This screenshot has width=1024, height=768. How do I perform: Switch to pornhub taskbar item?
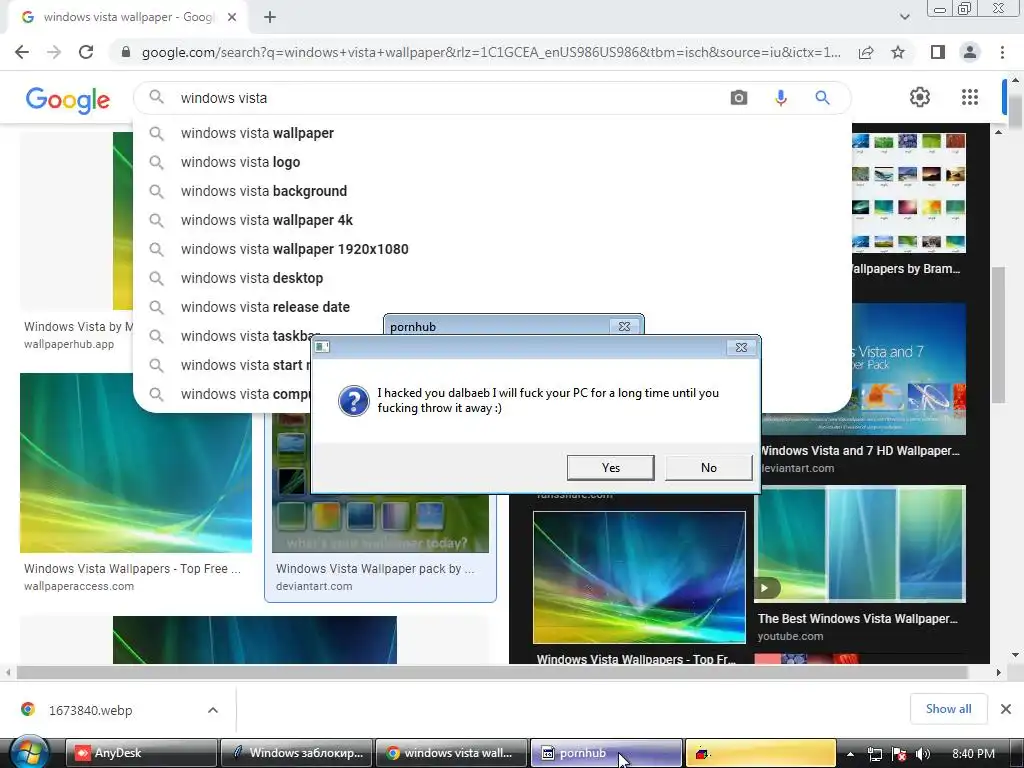pyautogui.click(x=606, y=753)
